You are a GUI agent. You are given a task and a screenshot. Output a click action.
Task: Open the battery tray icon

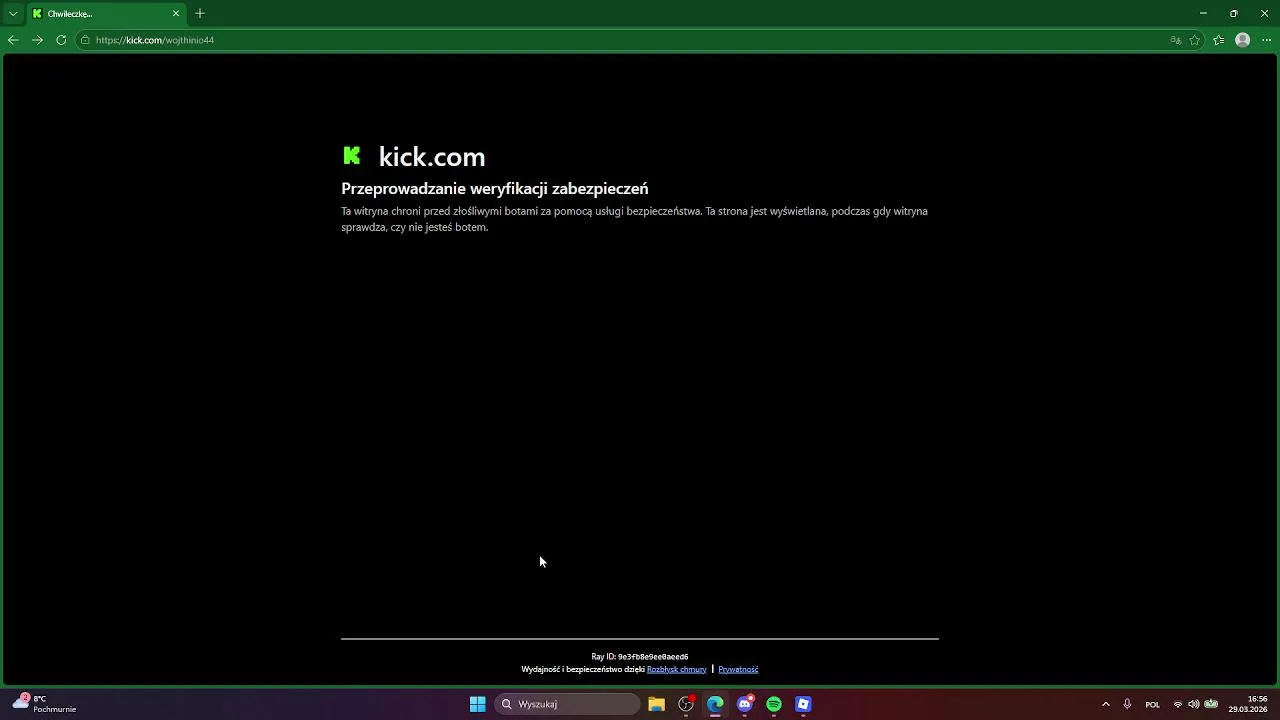[x=1211, y=704]
